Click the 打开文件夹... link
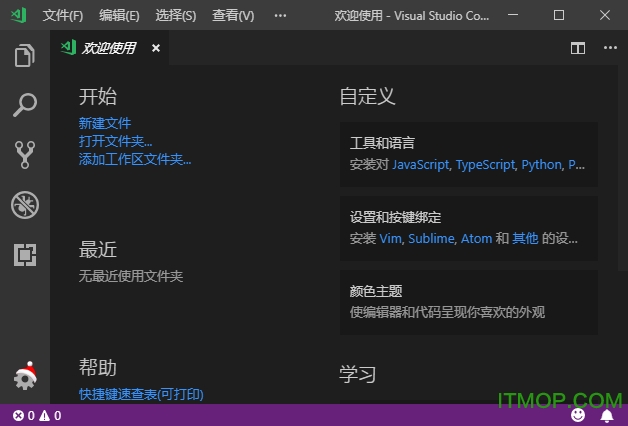This screenshot has height=426, width=628. coord(115,141)
